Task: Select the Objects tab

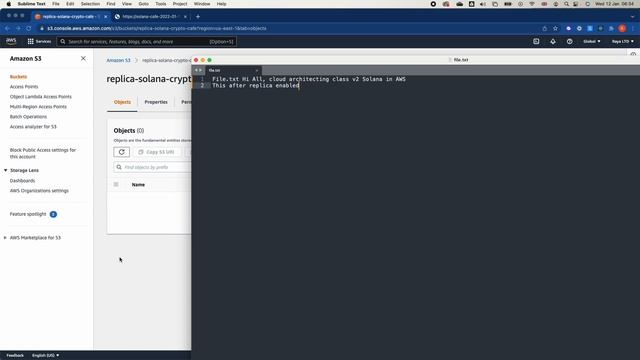Action: tap(122, 102)
